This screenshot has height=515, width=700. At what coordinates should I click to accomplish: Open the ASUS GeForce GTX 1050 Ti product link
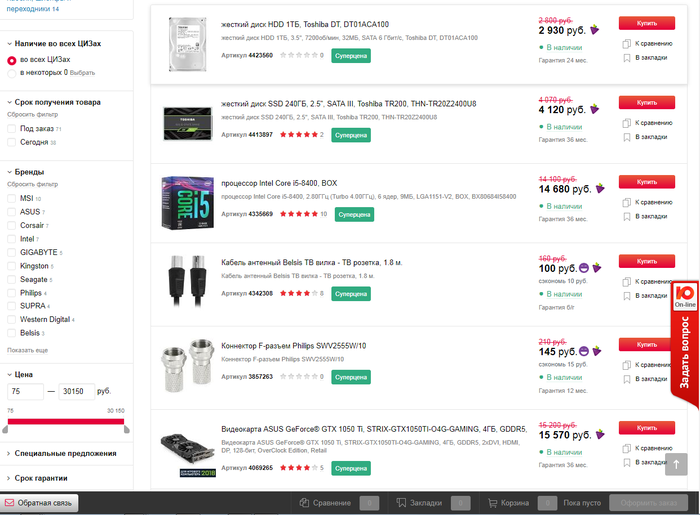pos(373,429)
